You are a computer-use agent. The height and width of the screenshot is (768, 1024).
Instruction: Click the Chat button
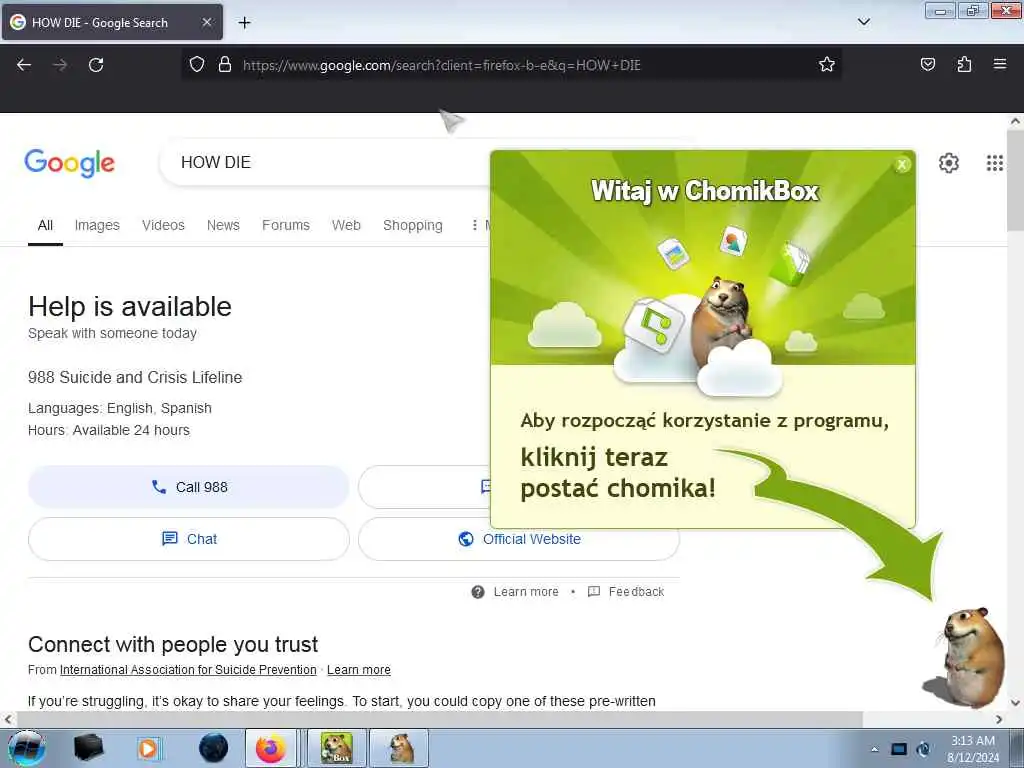coord(189,539)
